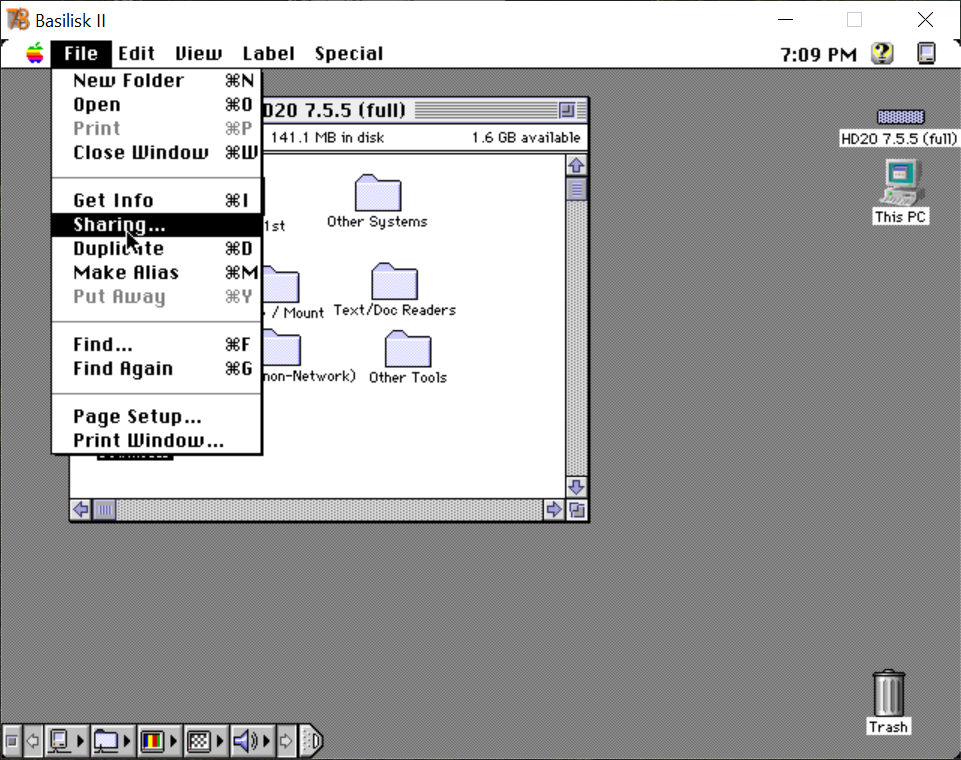Click the horizontal scrollbar thumb
Image resolution: width=961 pixels, height=760 pixels.
click(105, 510)
